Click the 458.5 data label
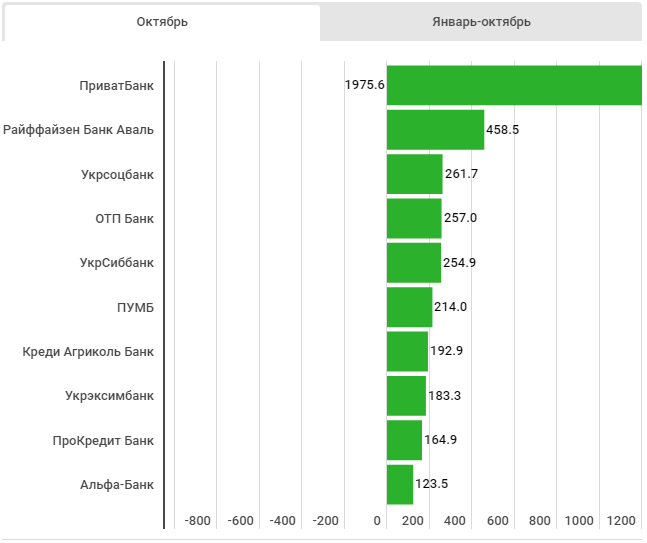 click(502, 130)
